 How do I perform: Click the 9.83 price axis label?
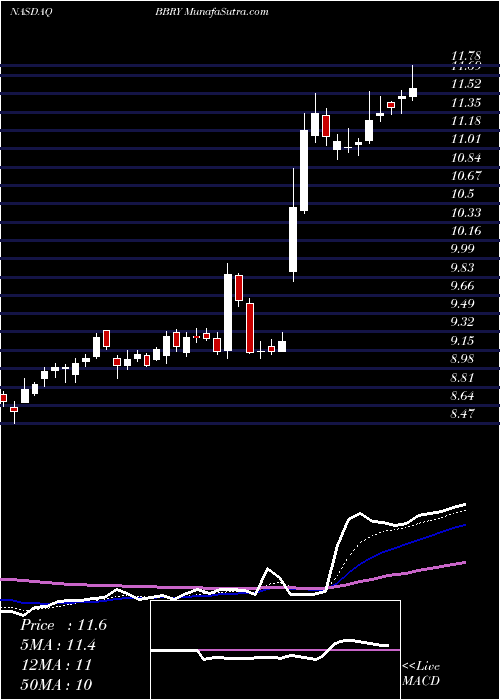coord(463,268)
